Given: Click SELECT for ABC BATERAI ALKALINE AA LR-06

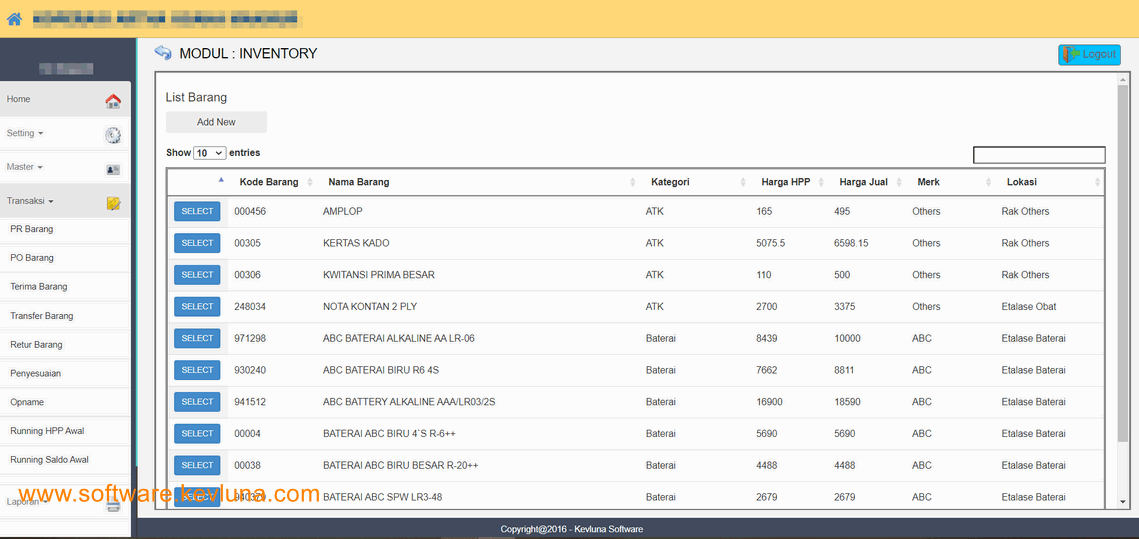Looking at the screenshot, I should click(197, 339).
